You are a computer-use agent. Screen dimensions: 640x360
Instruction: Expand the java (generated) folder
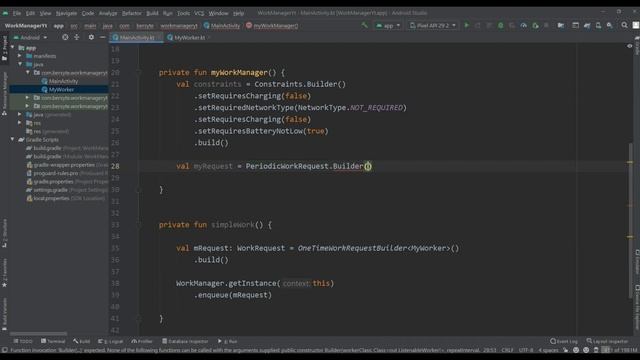[20, 115]
